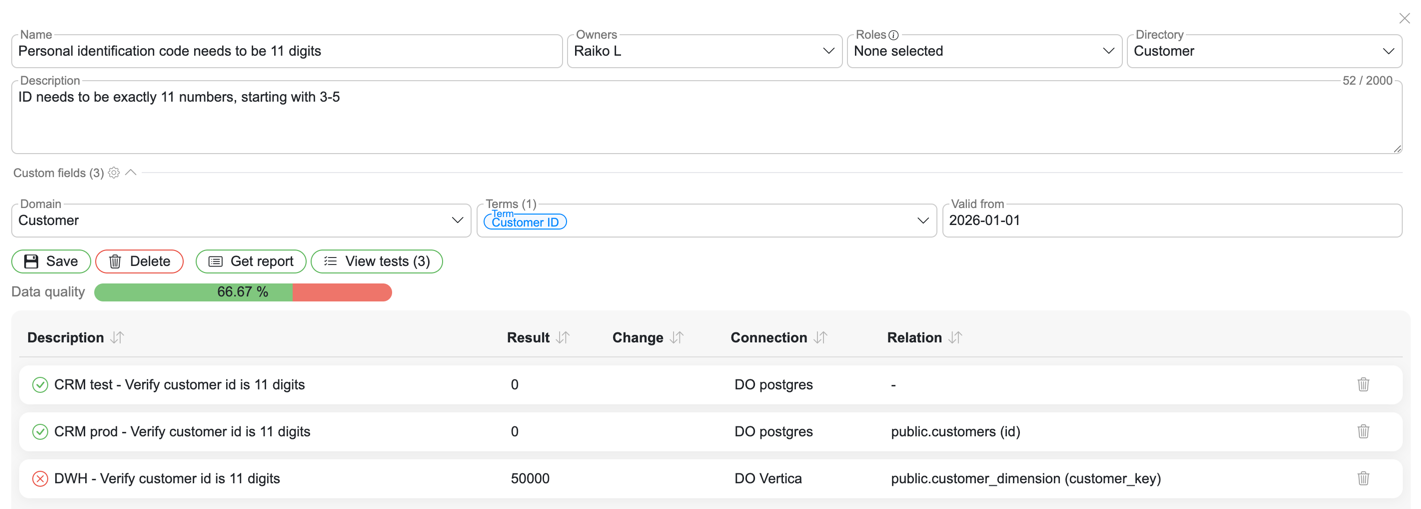Remove DWH test using its trash icon

coord(1363,479)
